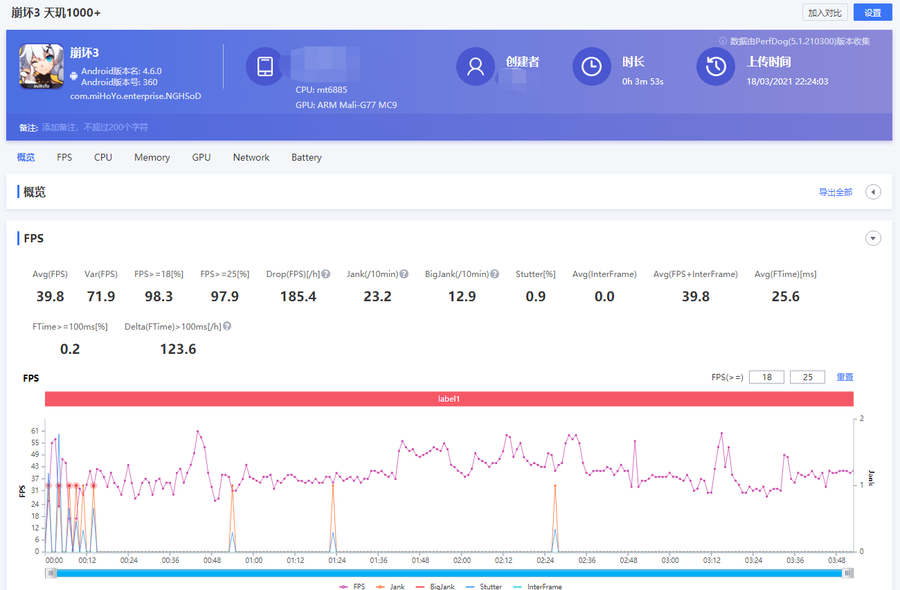
Task: Click the 崩坏3 game app icon
Action: tap(41, 68)
